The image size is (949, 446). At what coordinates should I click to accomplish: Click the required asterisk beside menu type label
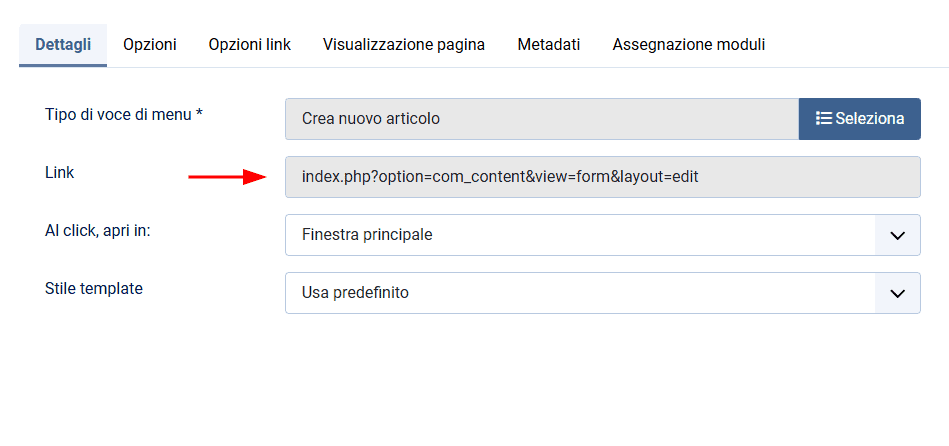point(199,114)
